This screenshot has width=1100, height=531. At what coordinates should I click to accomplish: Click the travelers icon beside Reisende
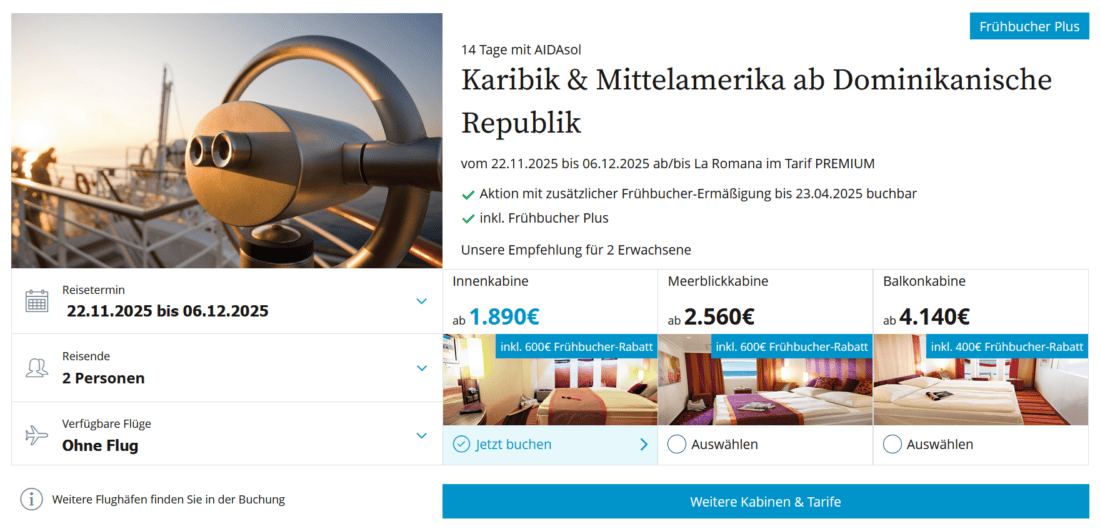pyautogui.click(x=36, y=368)
